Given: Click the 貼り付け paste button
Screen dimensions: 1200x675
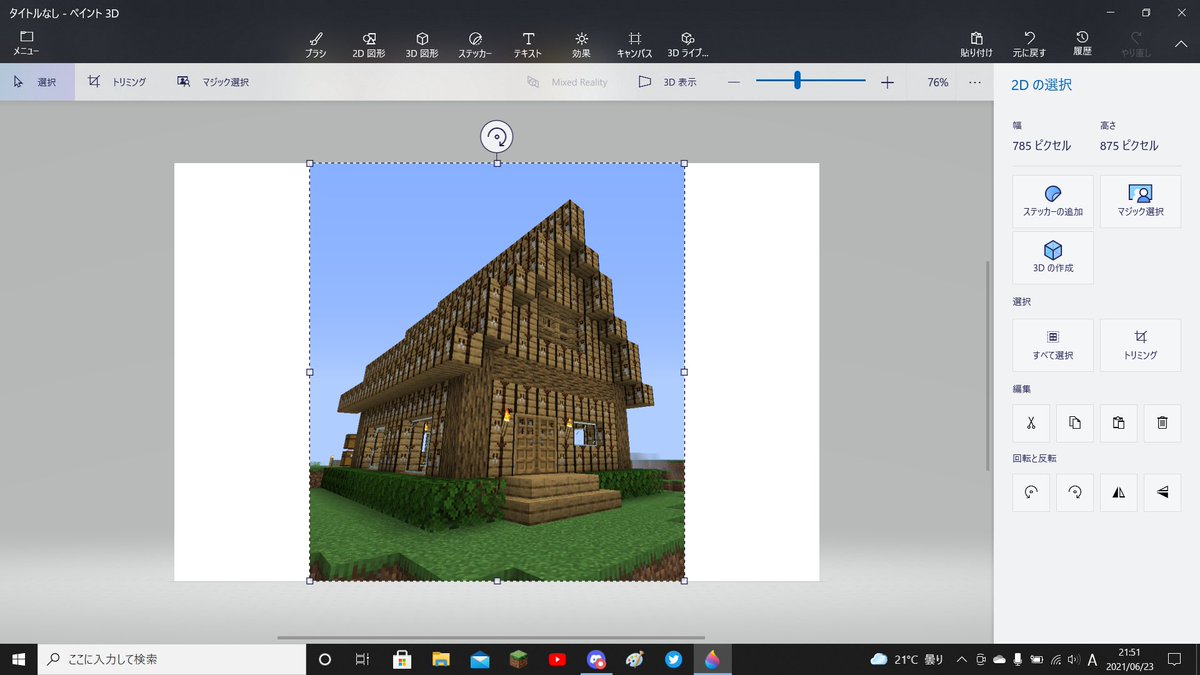Looking at the screenshot, I should click(x=977, y=43).
